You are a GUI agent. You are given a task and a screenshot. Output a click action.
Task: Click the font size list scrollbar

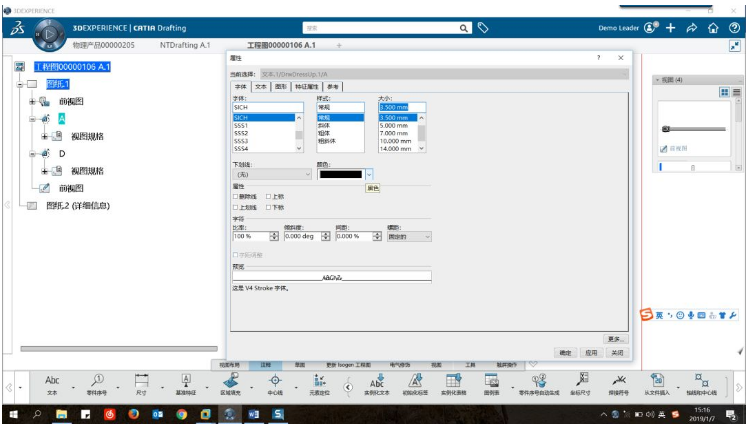coord(421,133)
